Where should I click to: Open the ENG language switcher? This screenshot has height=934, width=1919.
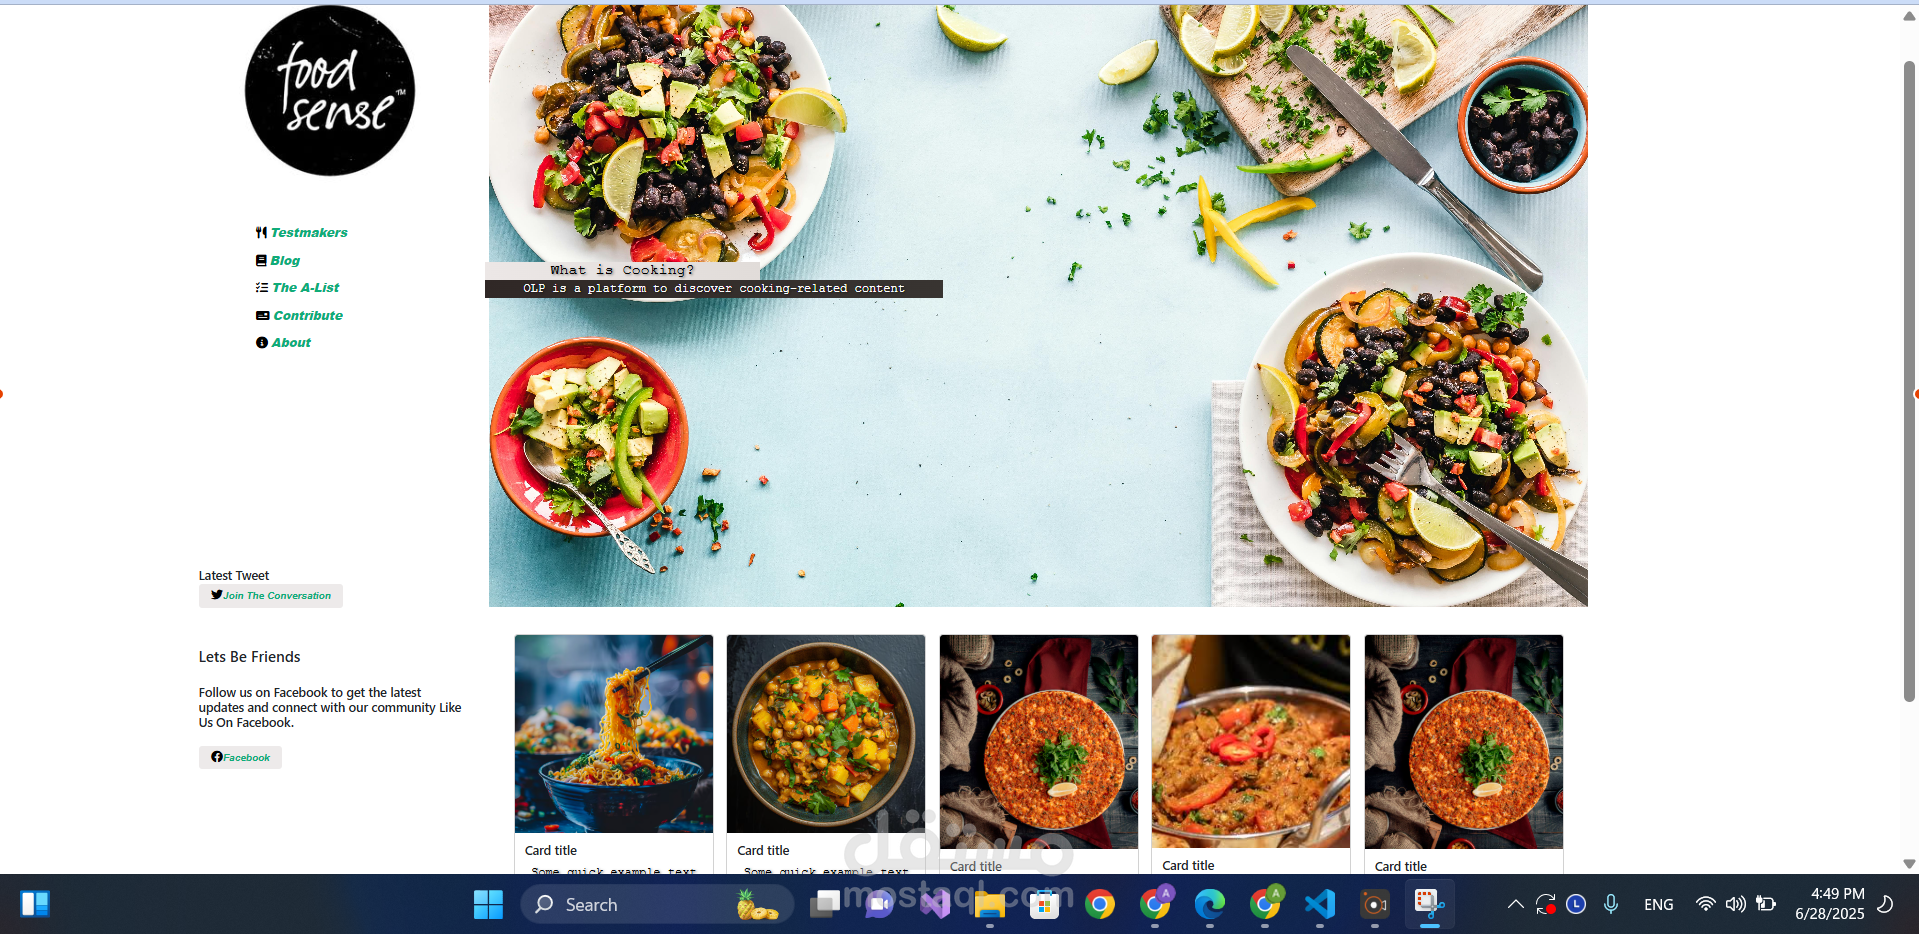(1658, 904)
